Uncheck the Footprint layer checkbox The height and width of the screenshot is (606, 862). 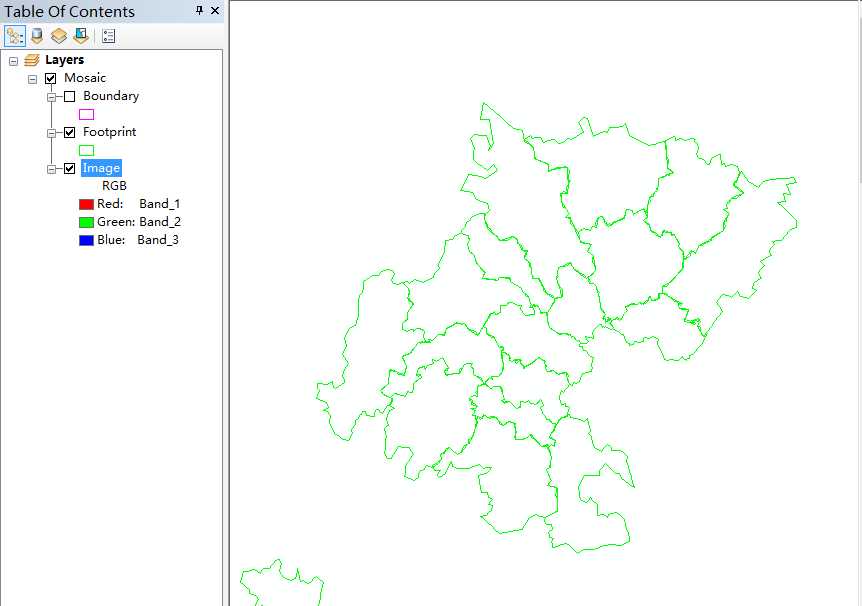[x=69, y=133]
